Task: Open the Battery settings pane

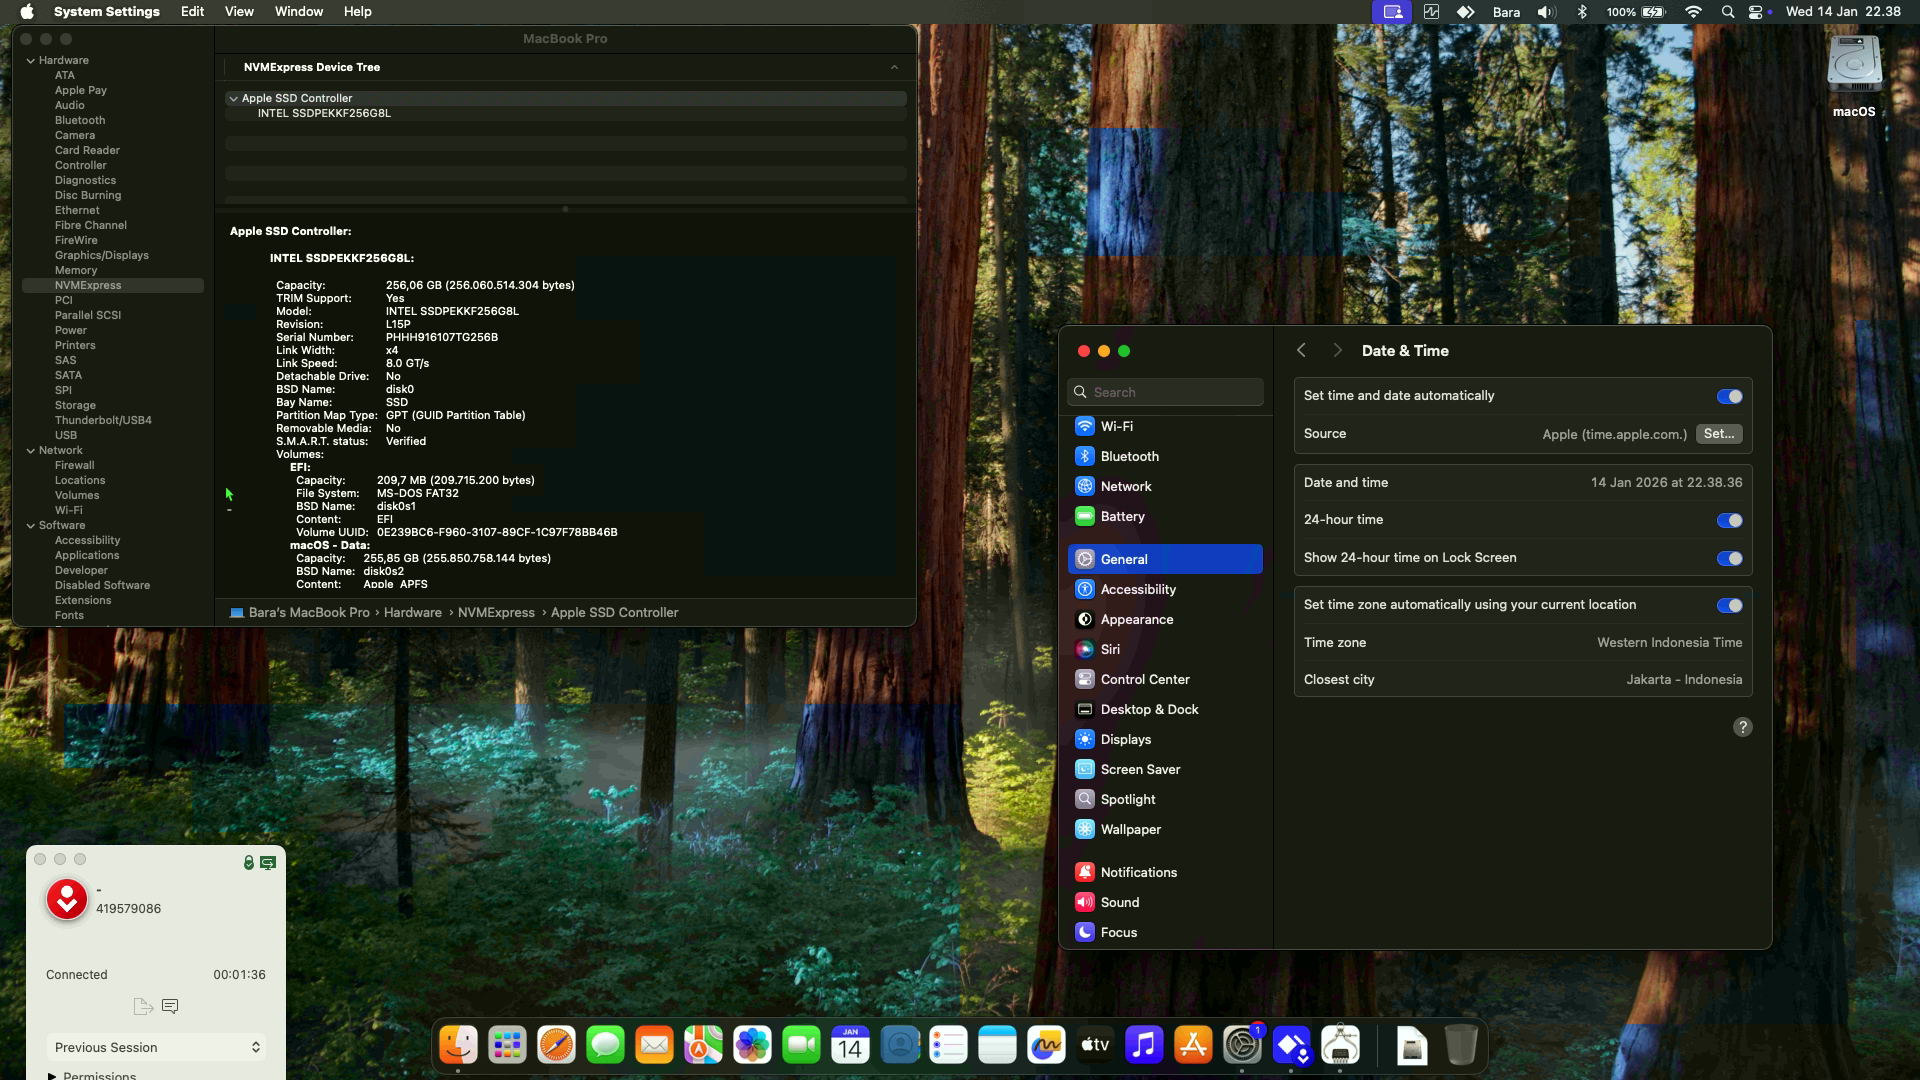Action: click(x=1122, y=516)
